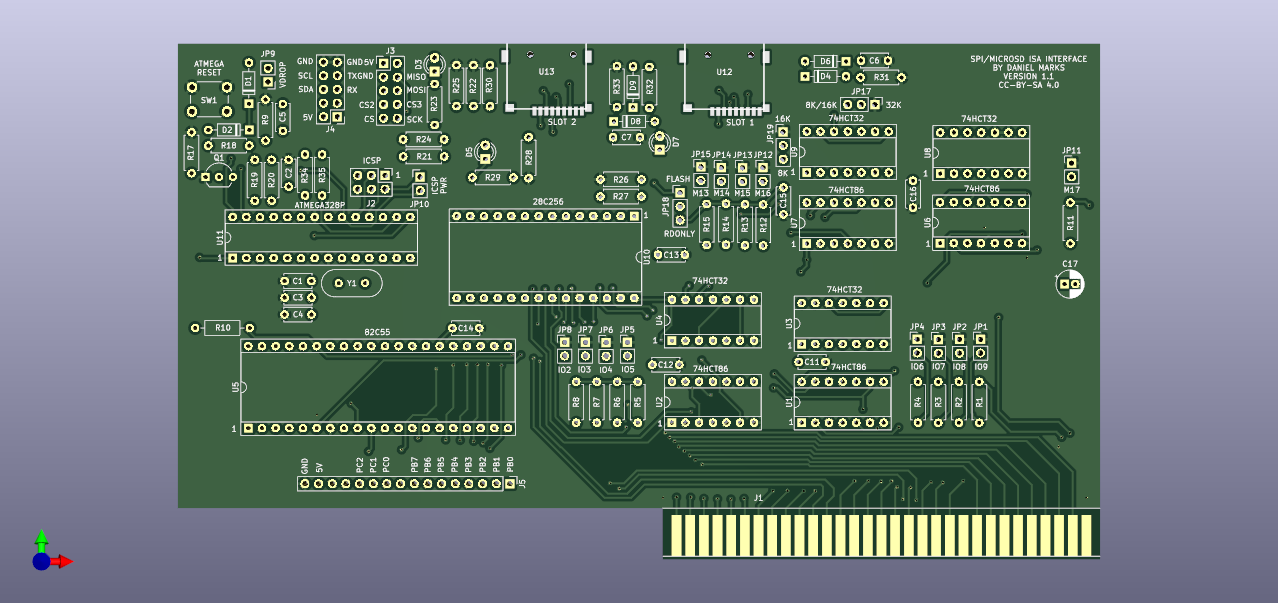The width and height of the screenshot is (1278, 603).
Task: Select the C17 electrolytic capacitor
Action: click(x=1070, y=285)
